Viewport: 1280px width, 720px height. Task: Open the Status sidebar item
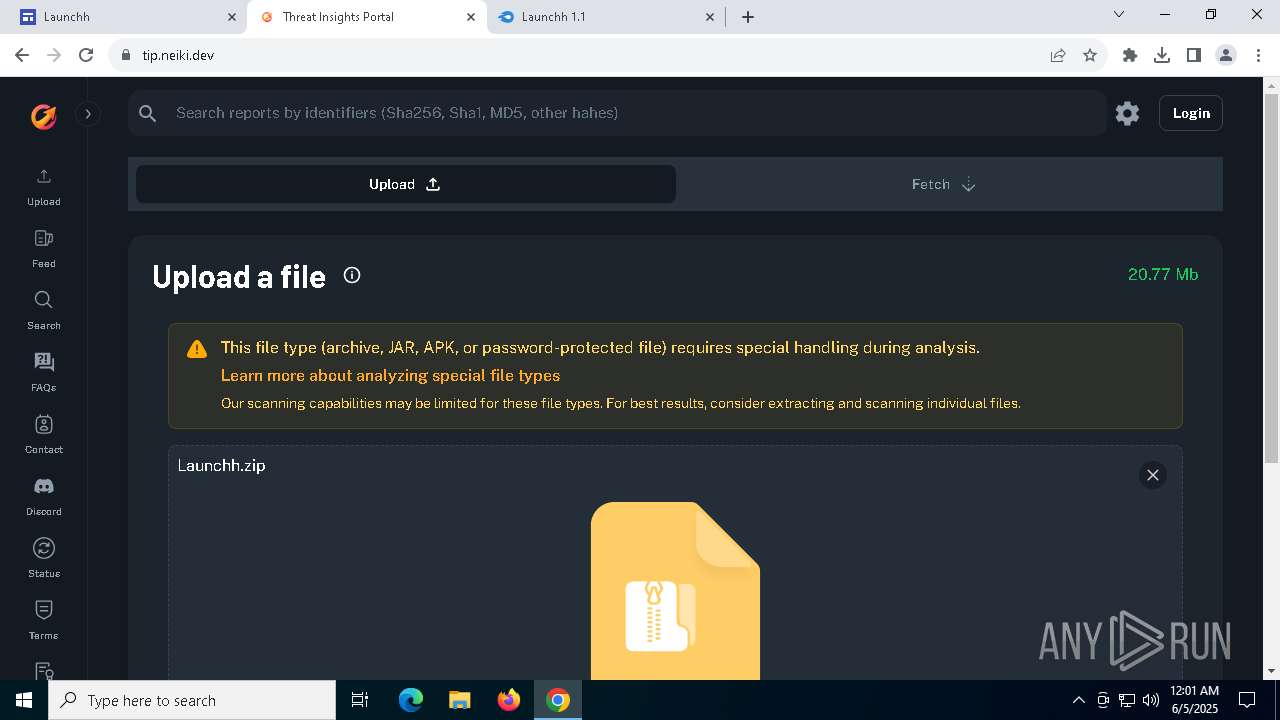tap(44, 559)
